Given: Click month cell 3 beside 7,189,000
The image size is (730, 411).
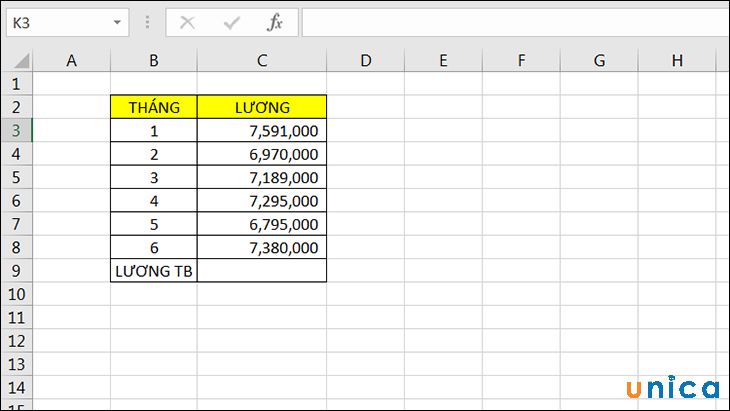Looking at the screenshot, I should point(154,177).
